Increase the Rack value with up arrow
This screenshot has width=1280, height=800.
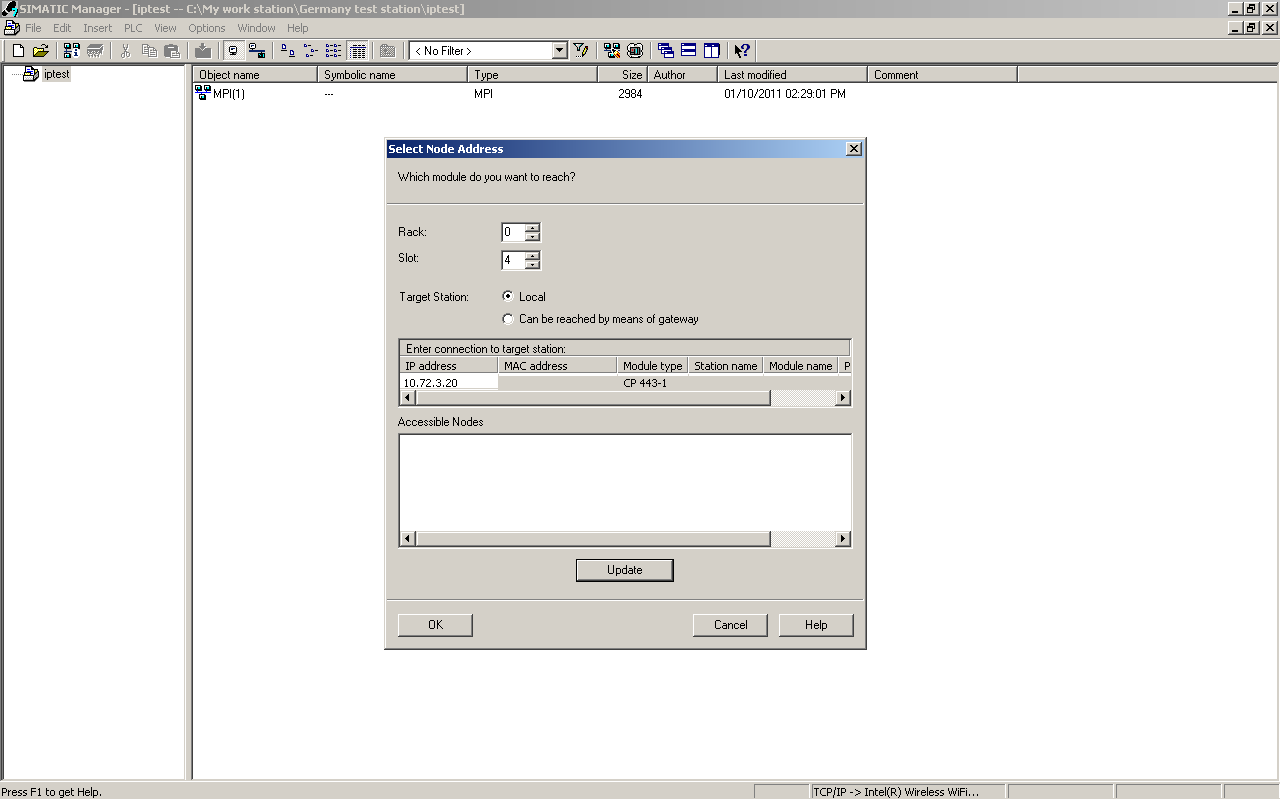point(533,227)
